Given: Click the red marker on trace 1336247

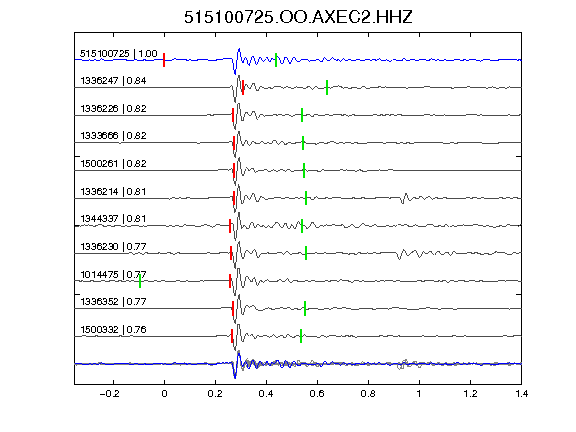Looking at the screenshot, I should pos(243,87).
